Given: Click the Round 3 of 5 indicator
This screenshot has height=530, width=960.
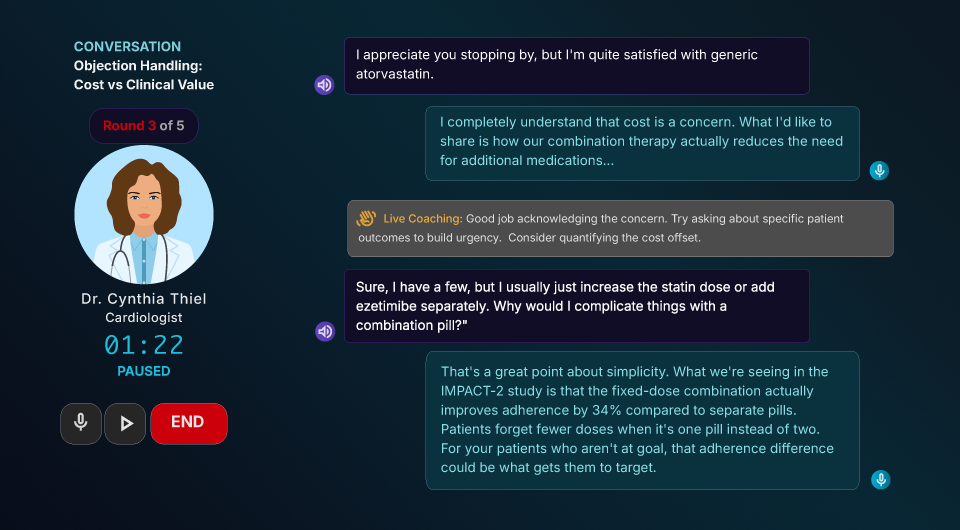Looking at the screenshot, I should point(144,126).
